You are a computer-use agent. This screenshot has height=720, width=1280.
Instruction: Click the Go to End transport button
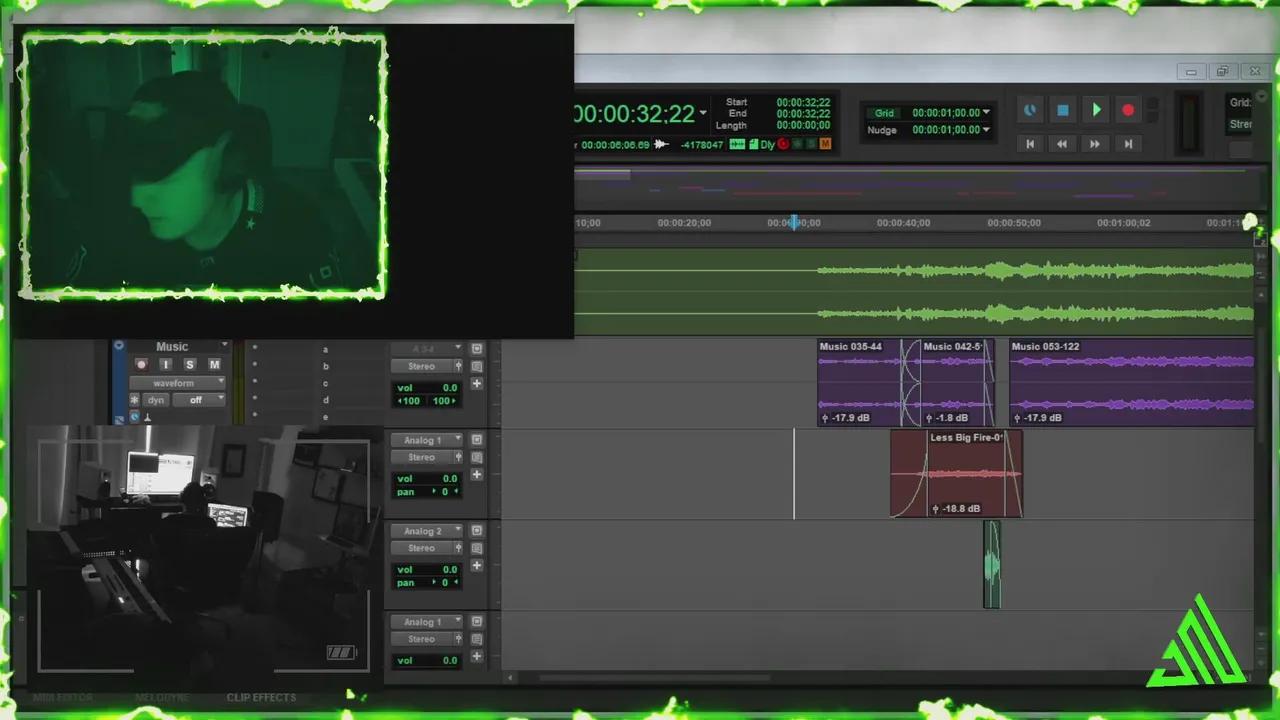[1128, 144]
